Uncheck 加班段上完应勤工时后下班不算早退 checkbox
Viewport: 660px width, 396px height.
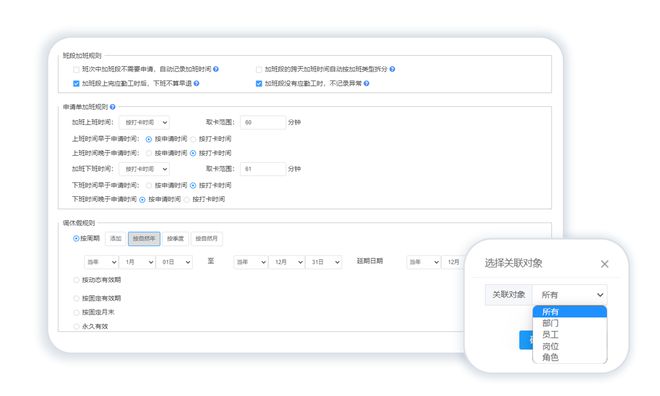coord(76,84)
